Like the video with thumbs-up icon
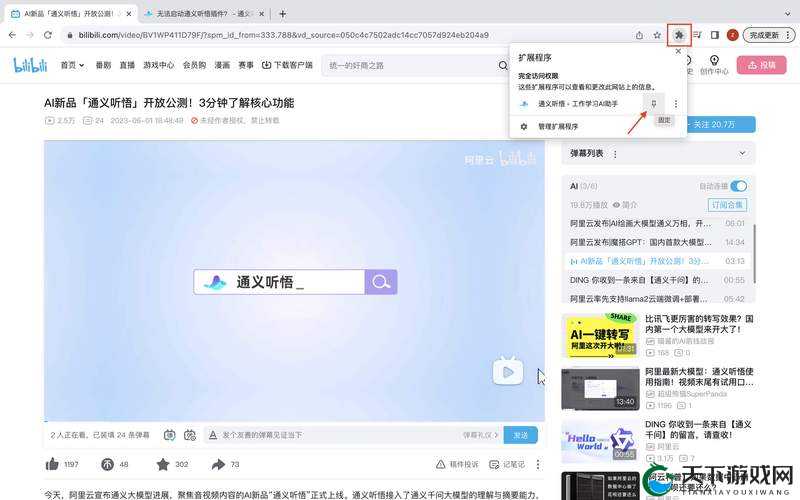800x500 pixels. click(x=52, y=464)
